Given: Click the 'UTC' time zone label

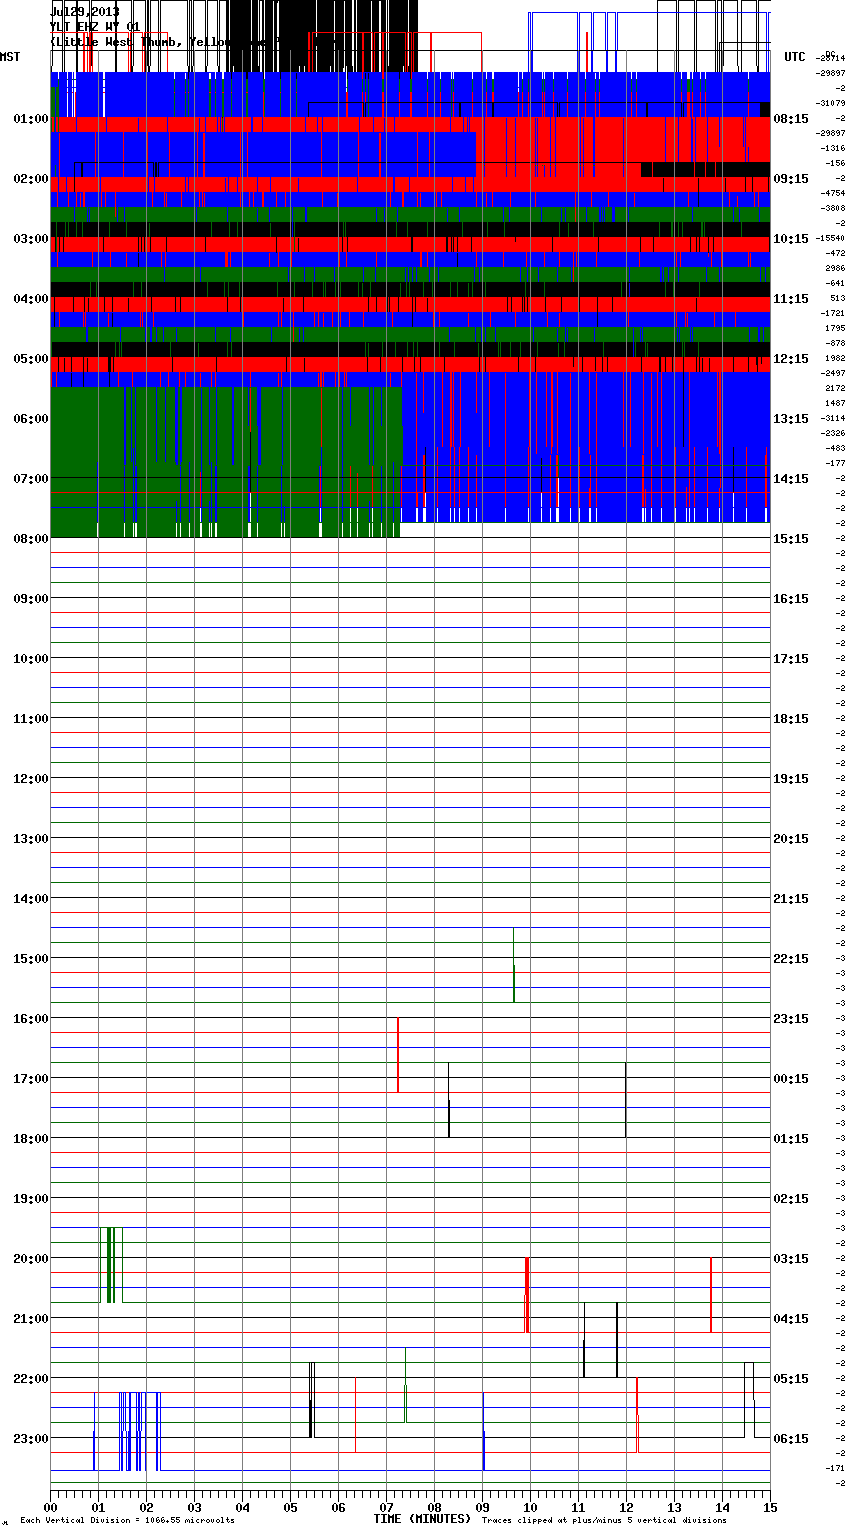Looking at the screenshot, I should (x=795, y=57).
